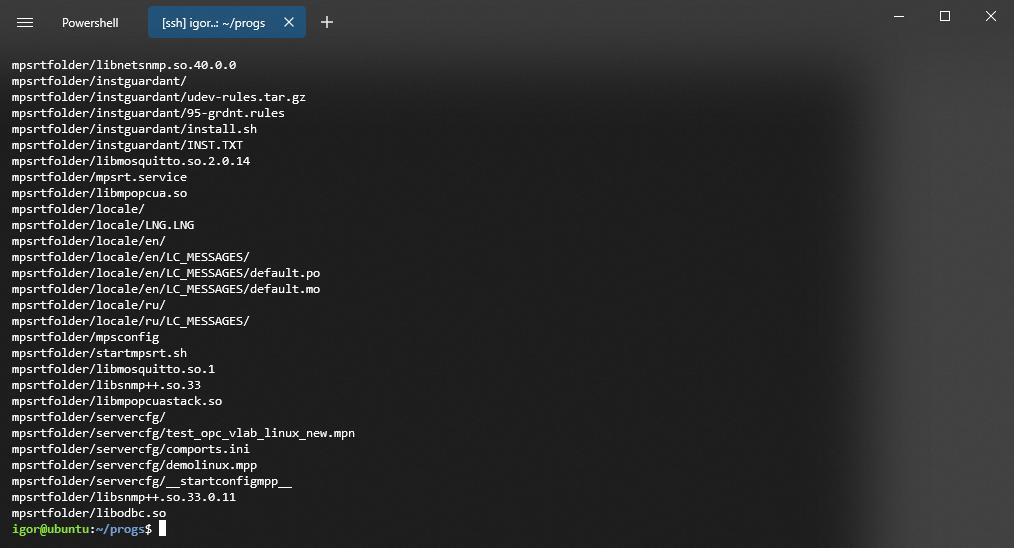
Task: Click the libmpopcua.so line
Action: [x=99, y=193]
